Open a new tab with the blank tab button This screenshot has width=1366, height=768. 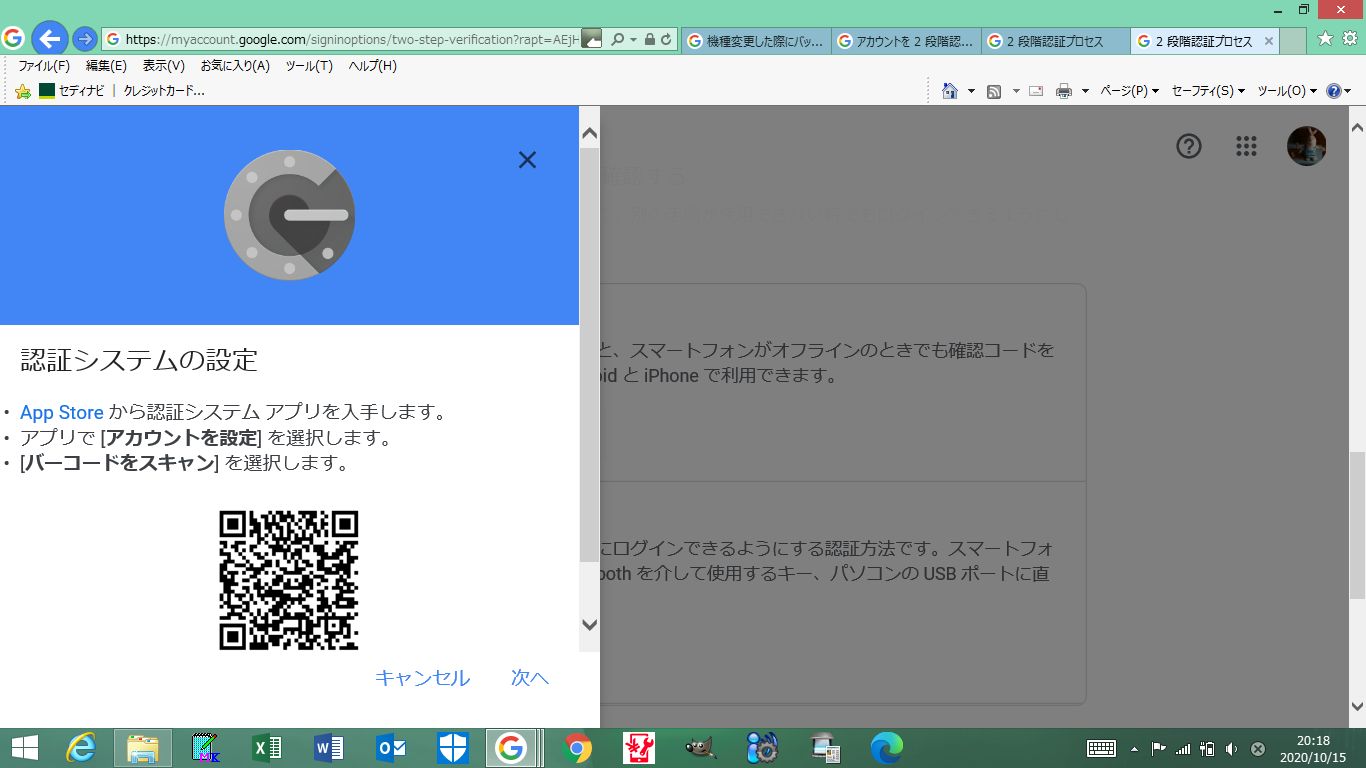(1294, 41)
